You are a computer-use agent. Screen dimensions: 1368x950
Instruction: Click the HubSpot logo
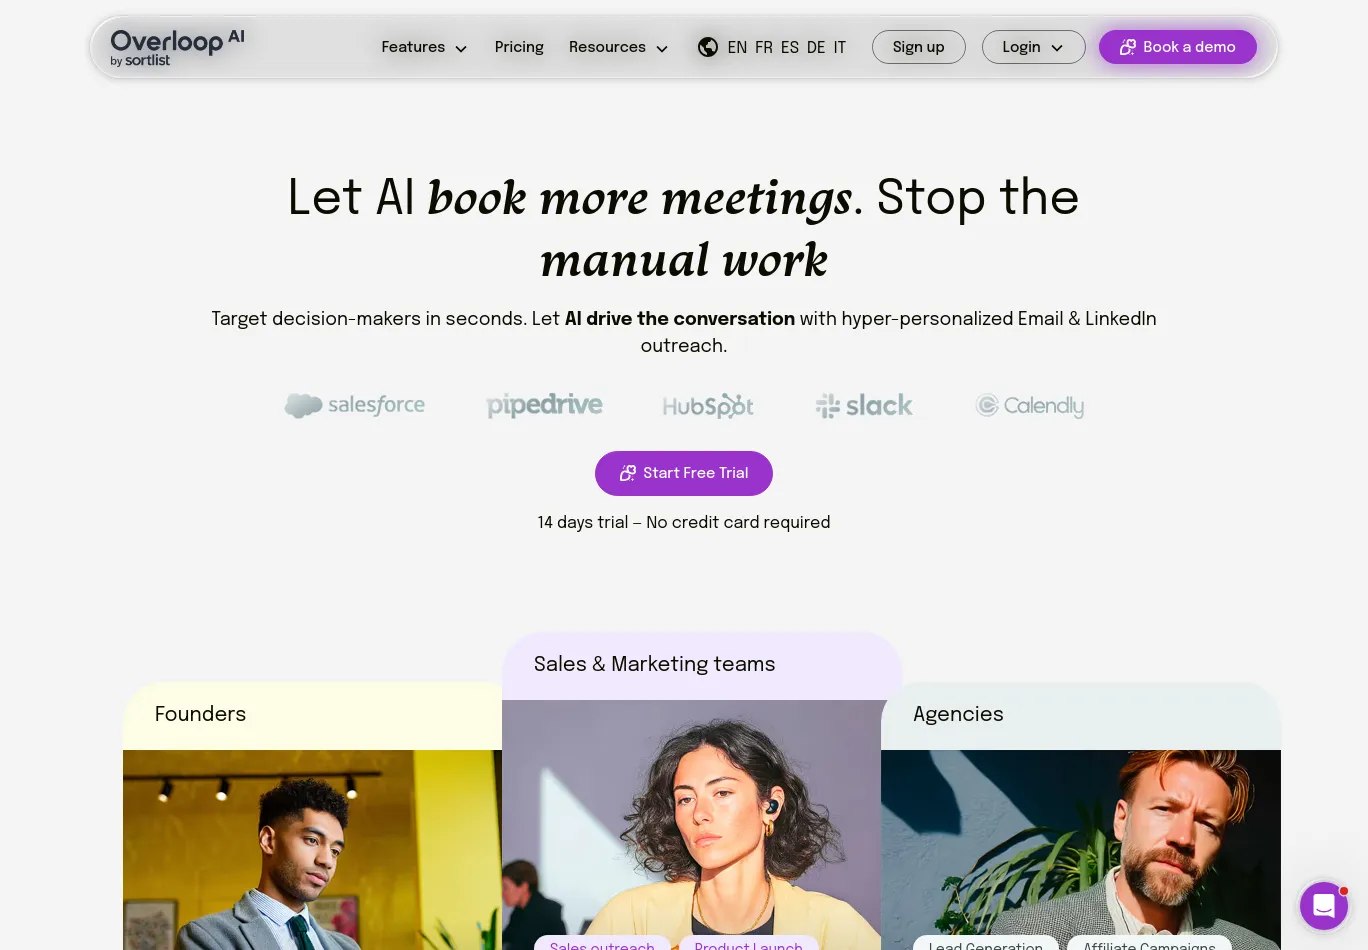[x=708, y=406]
